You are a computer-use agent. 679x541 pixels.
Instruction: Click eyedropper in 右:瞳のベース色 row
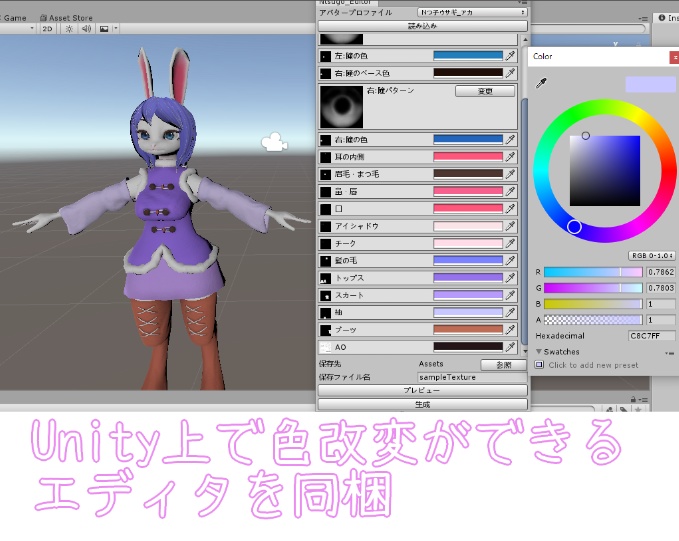511,73
